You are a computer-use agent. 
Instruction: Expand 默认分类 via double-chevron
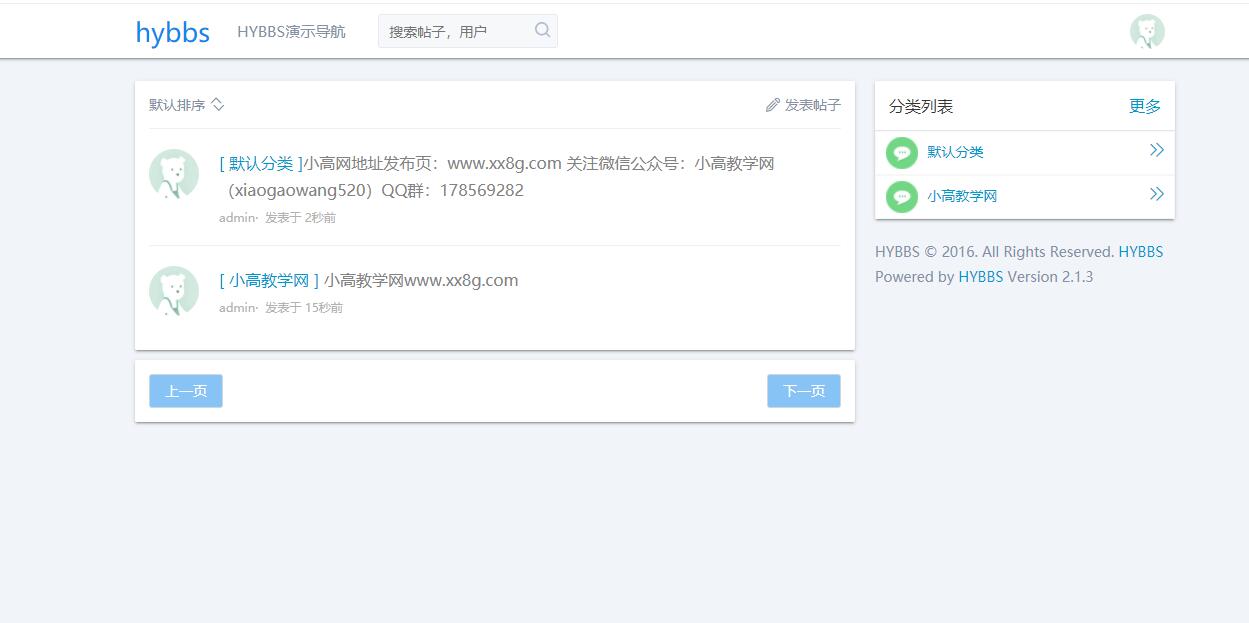[1156, 150]
